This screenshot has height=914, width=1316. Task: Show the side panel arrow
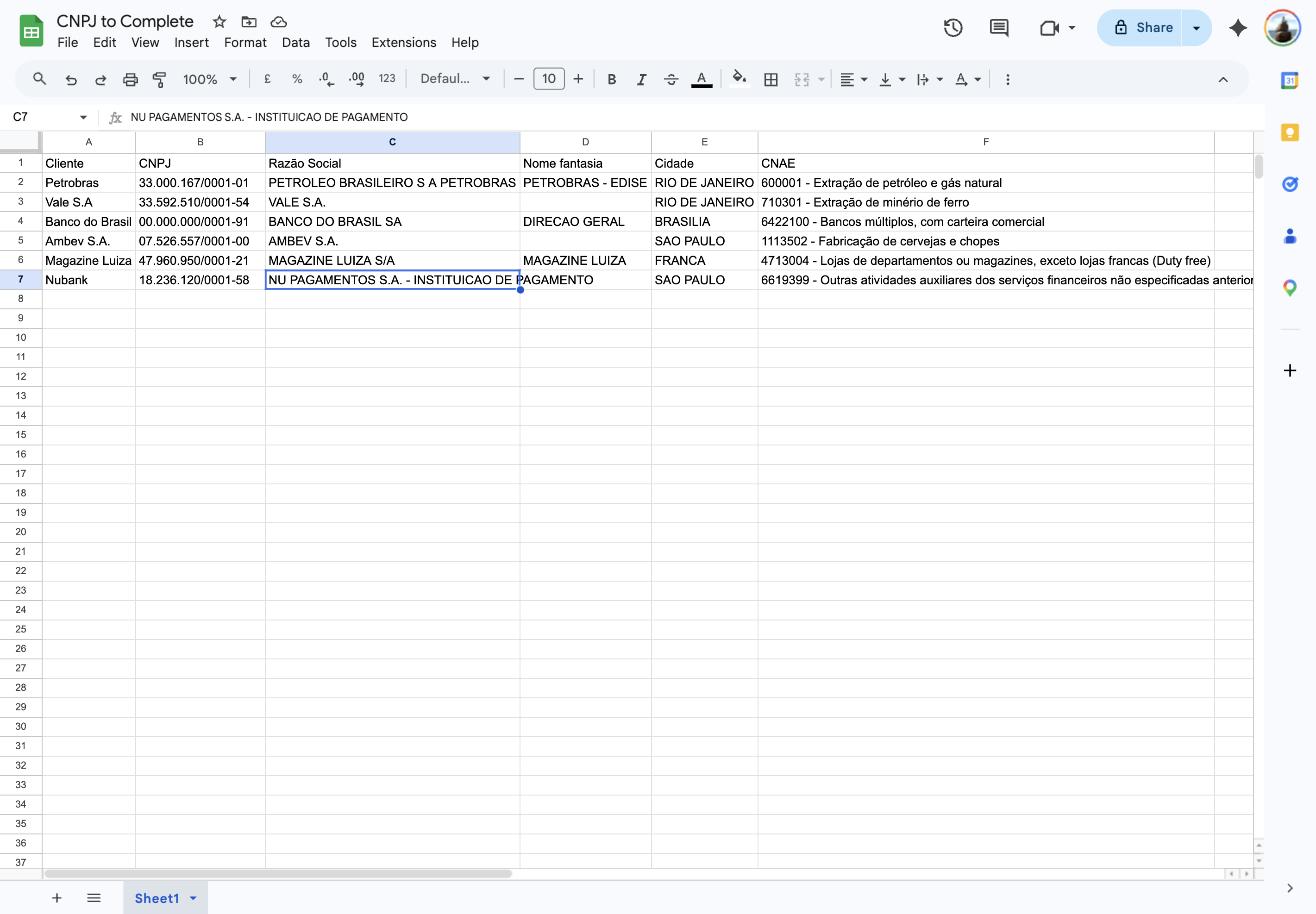1290,888
